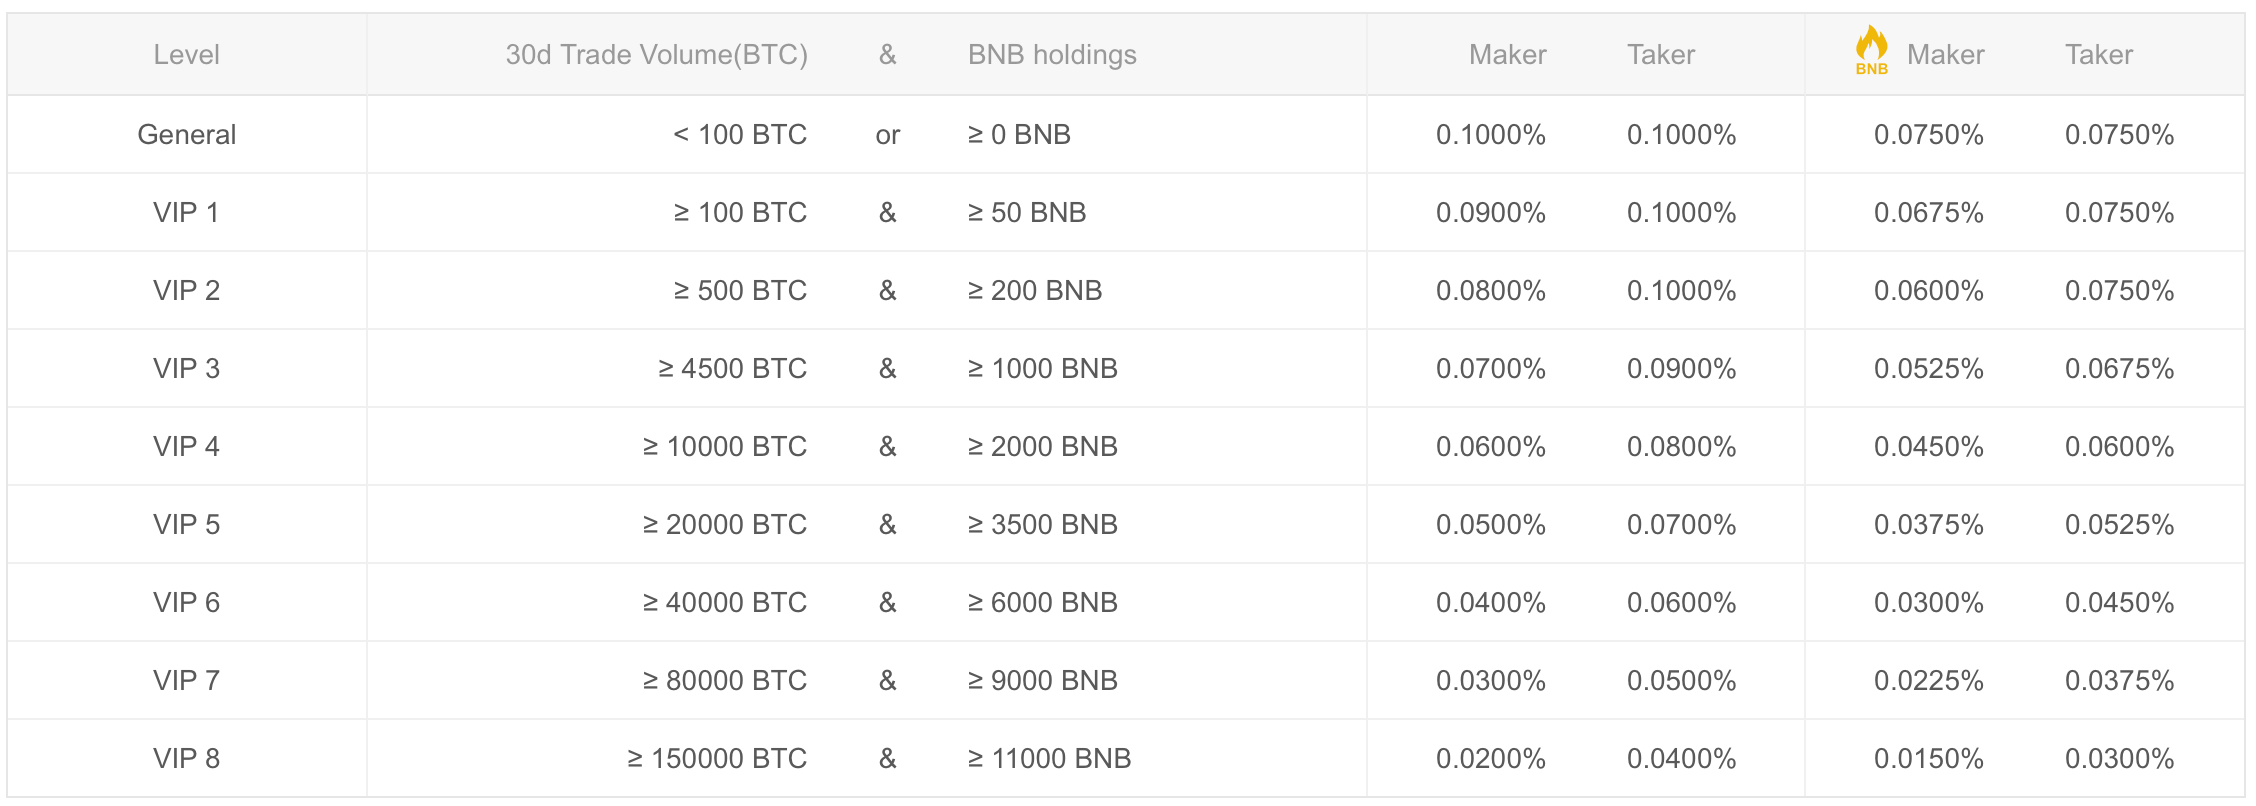
Task: Click the BNB flame icon in header
Action: coord(1871,50)
